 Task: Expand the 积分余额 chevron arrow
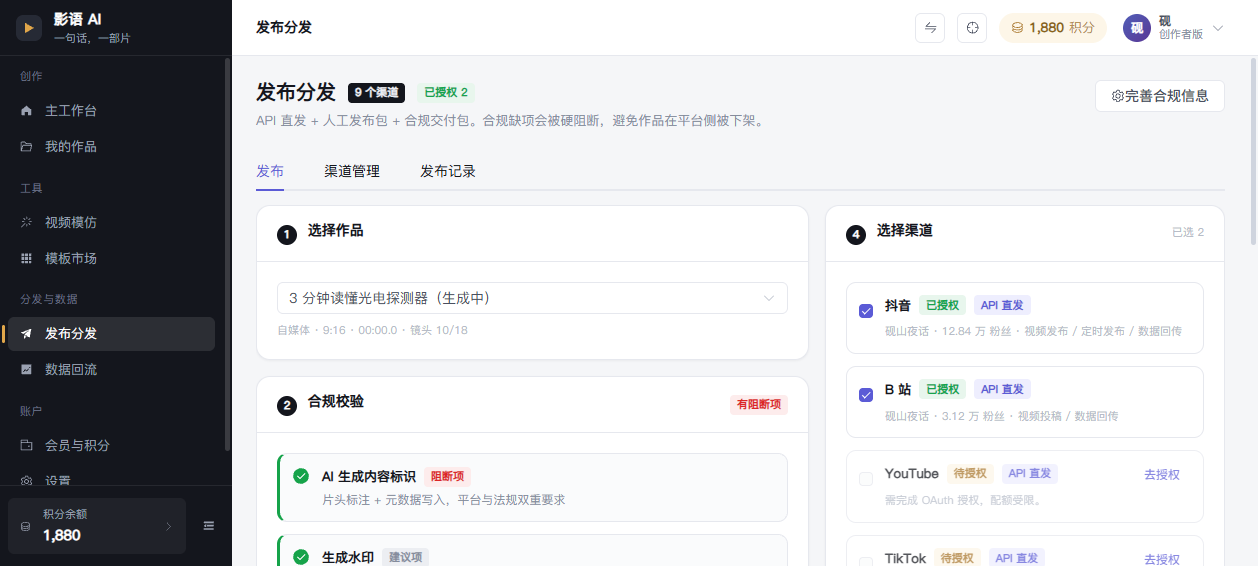168,526
